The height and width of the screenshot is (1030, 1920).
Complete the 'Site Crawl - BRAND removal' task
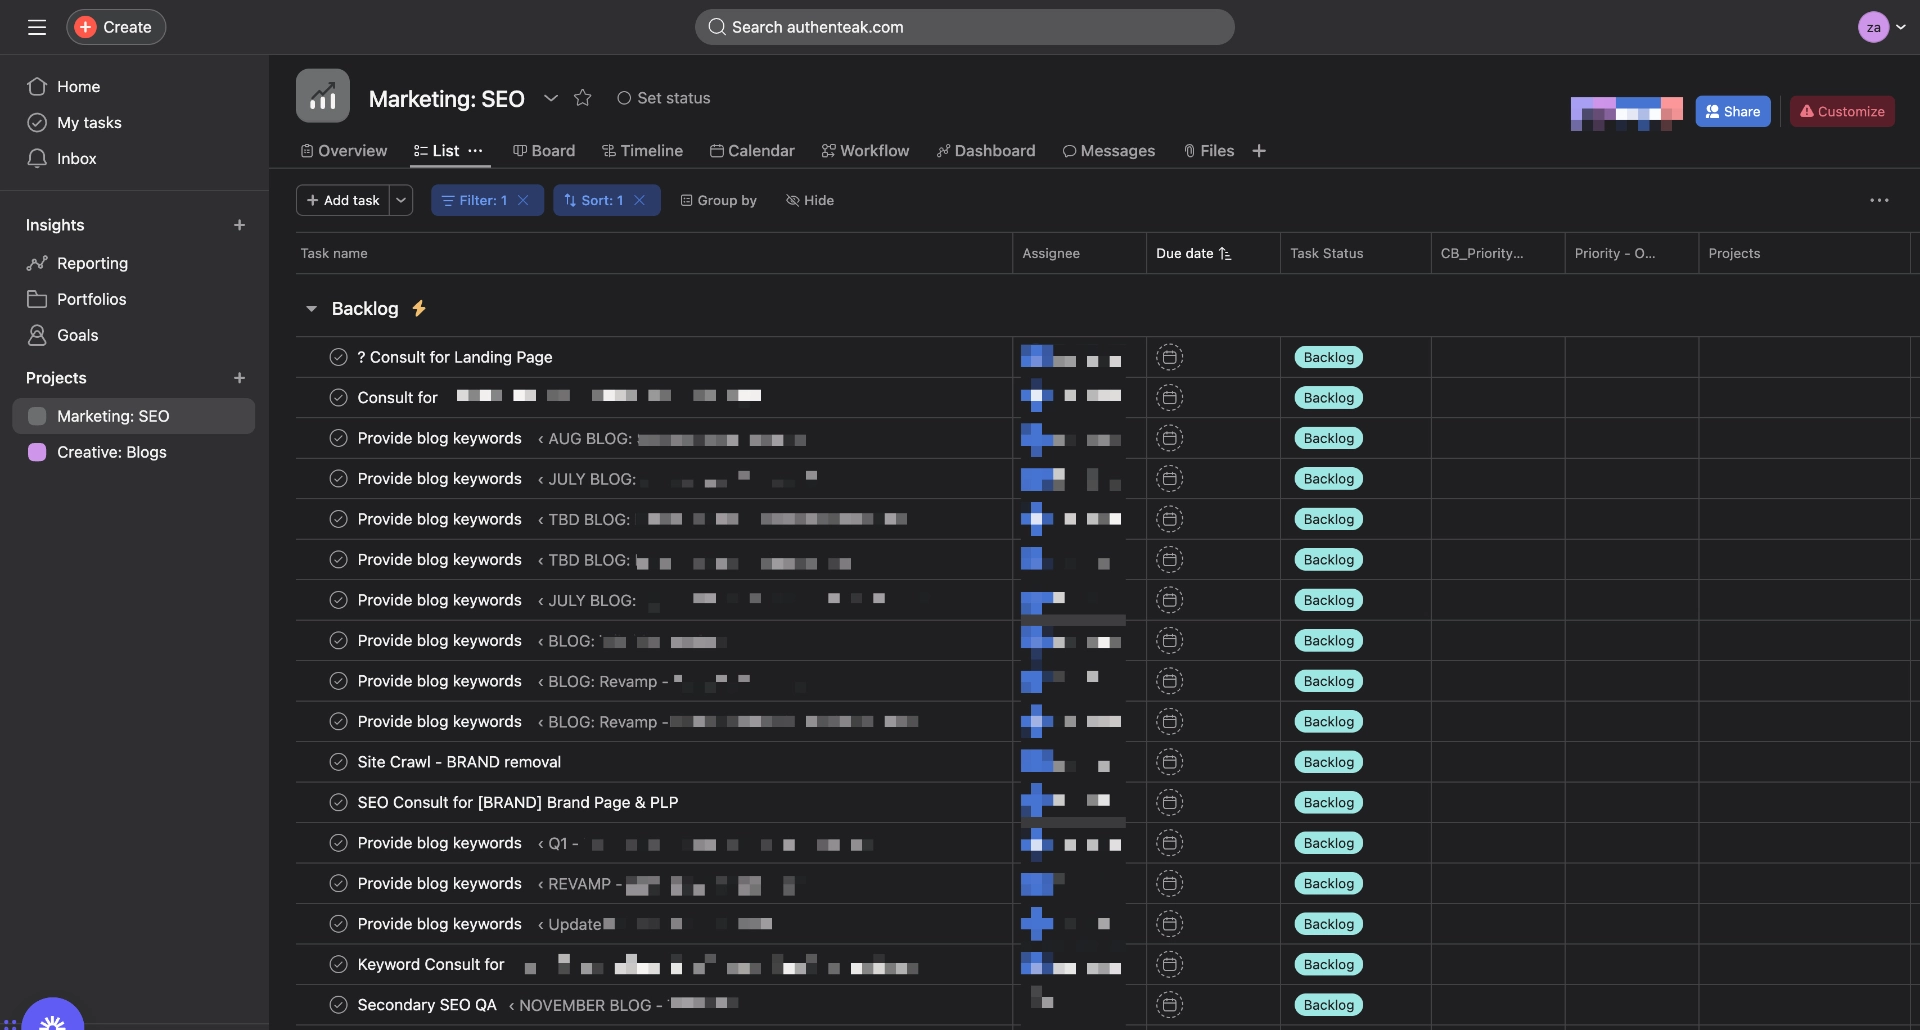click(x=338, y=762)
